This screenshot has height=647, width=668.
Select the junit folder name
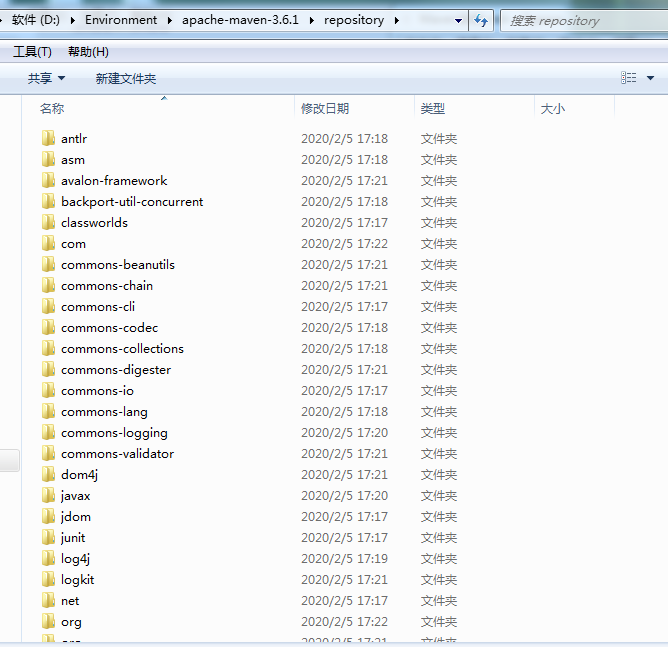[x=73, y=538]
